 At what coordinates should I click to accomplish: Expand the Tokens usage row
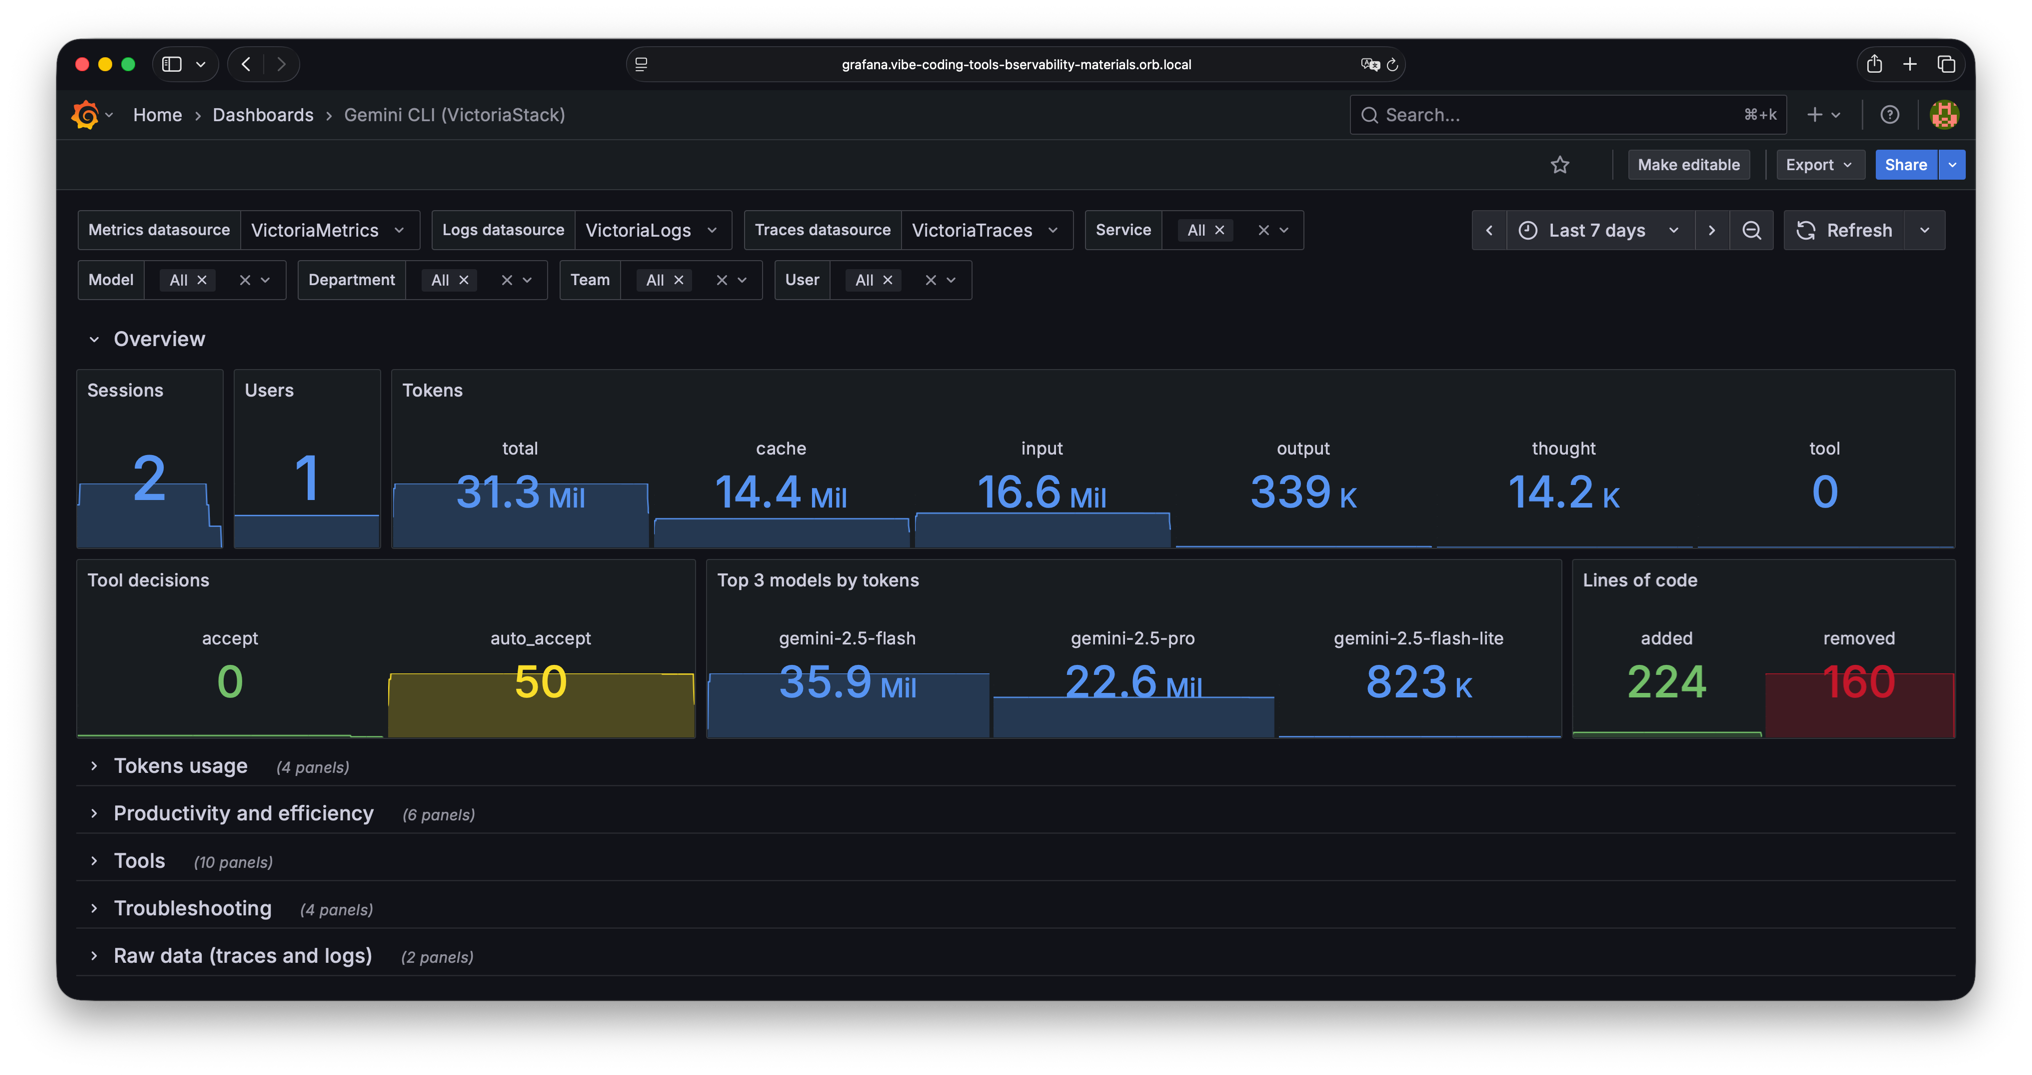coord(180,766)
